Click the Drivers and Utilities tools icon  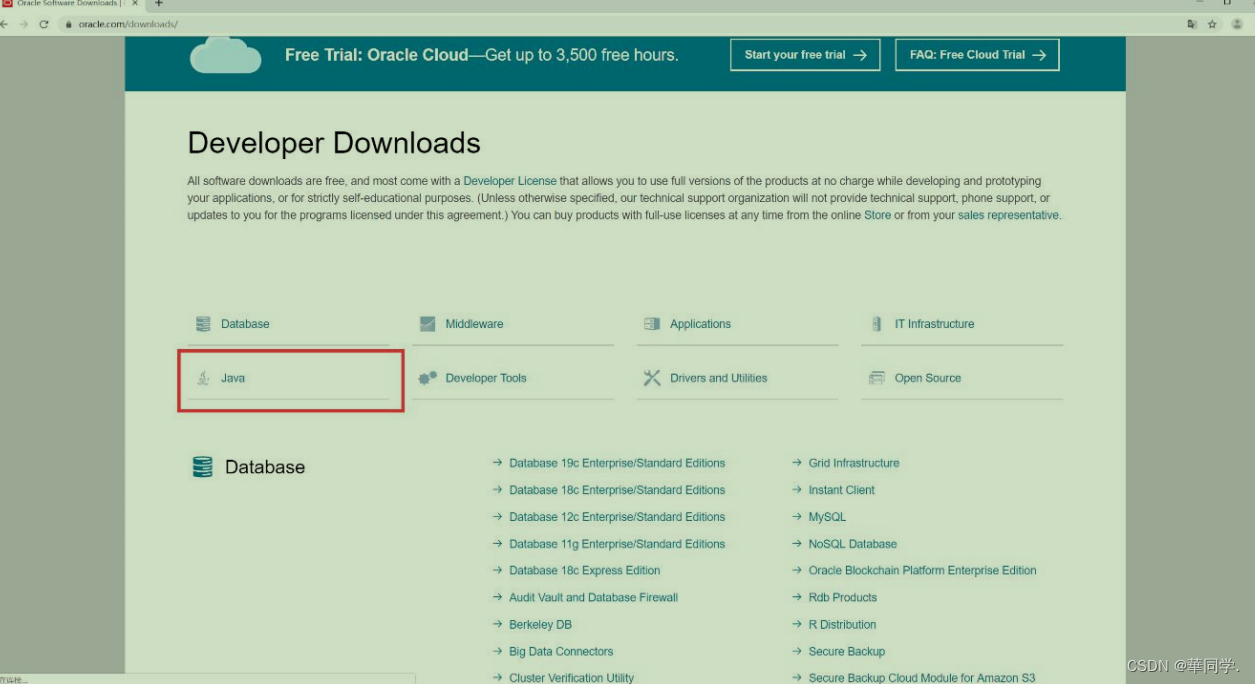pos(652,378)
